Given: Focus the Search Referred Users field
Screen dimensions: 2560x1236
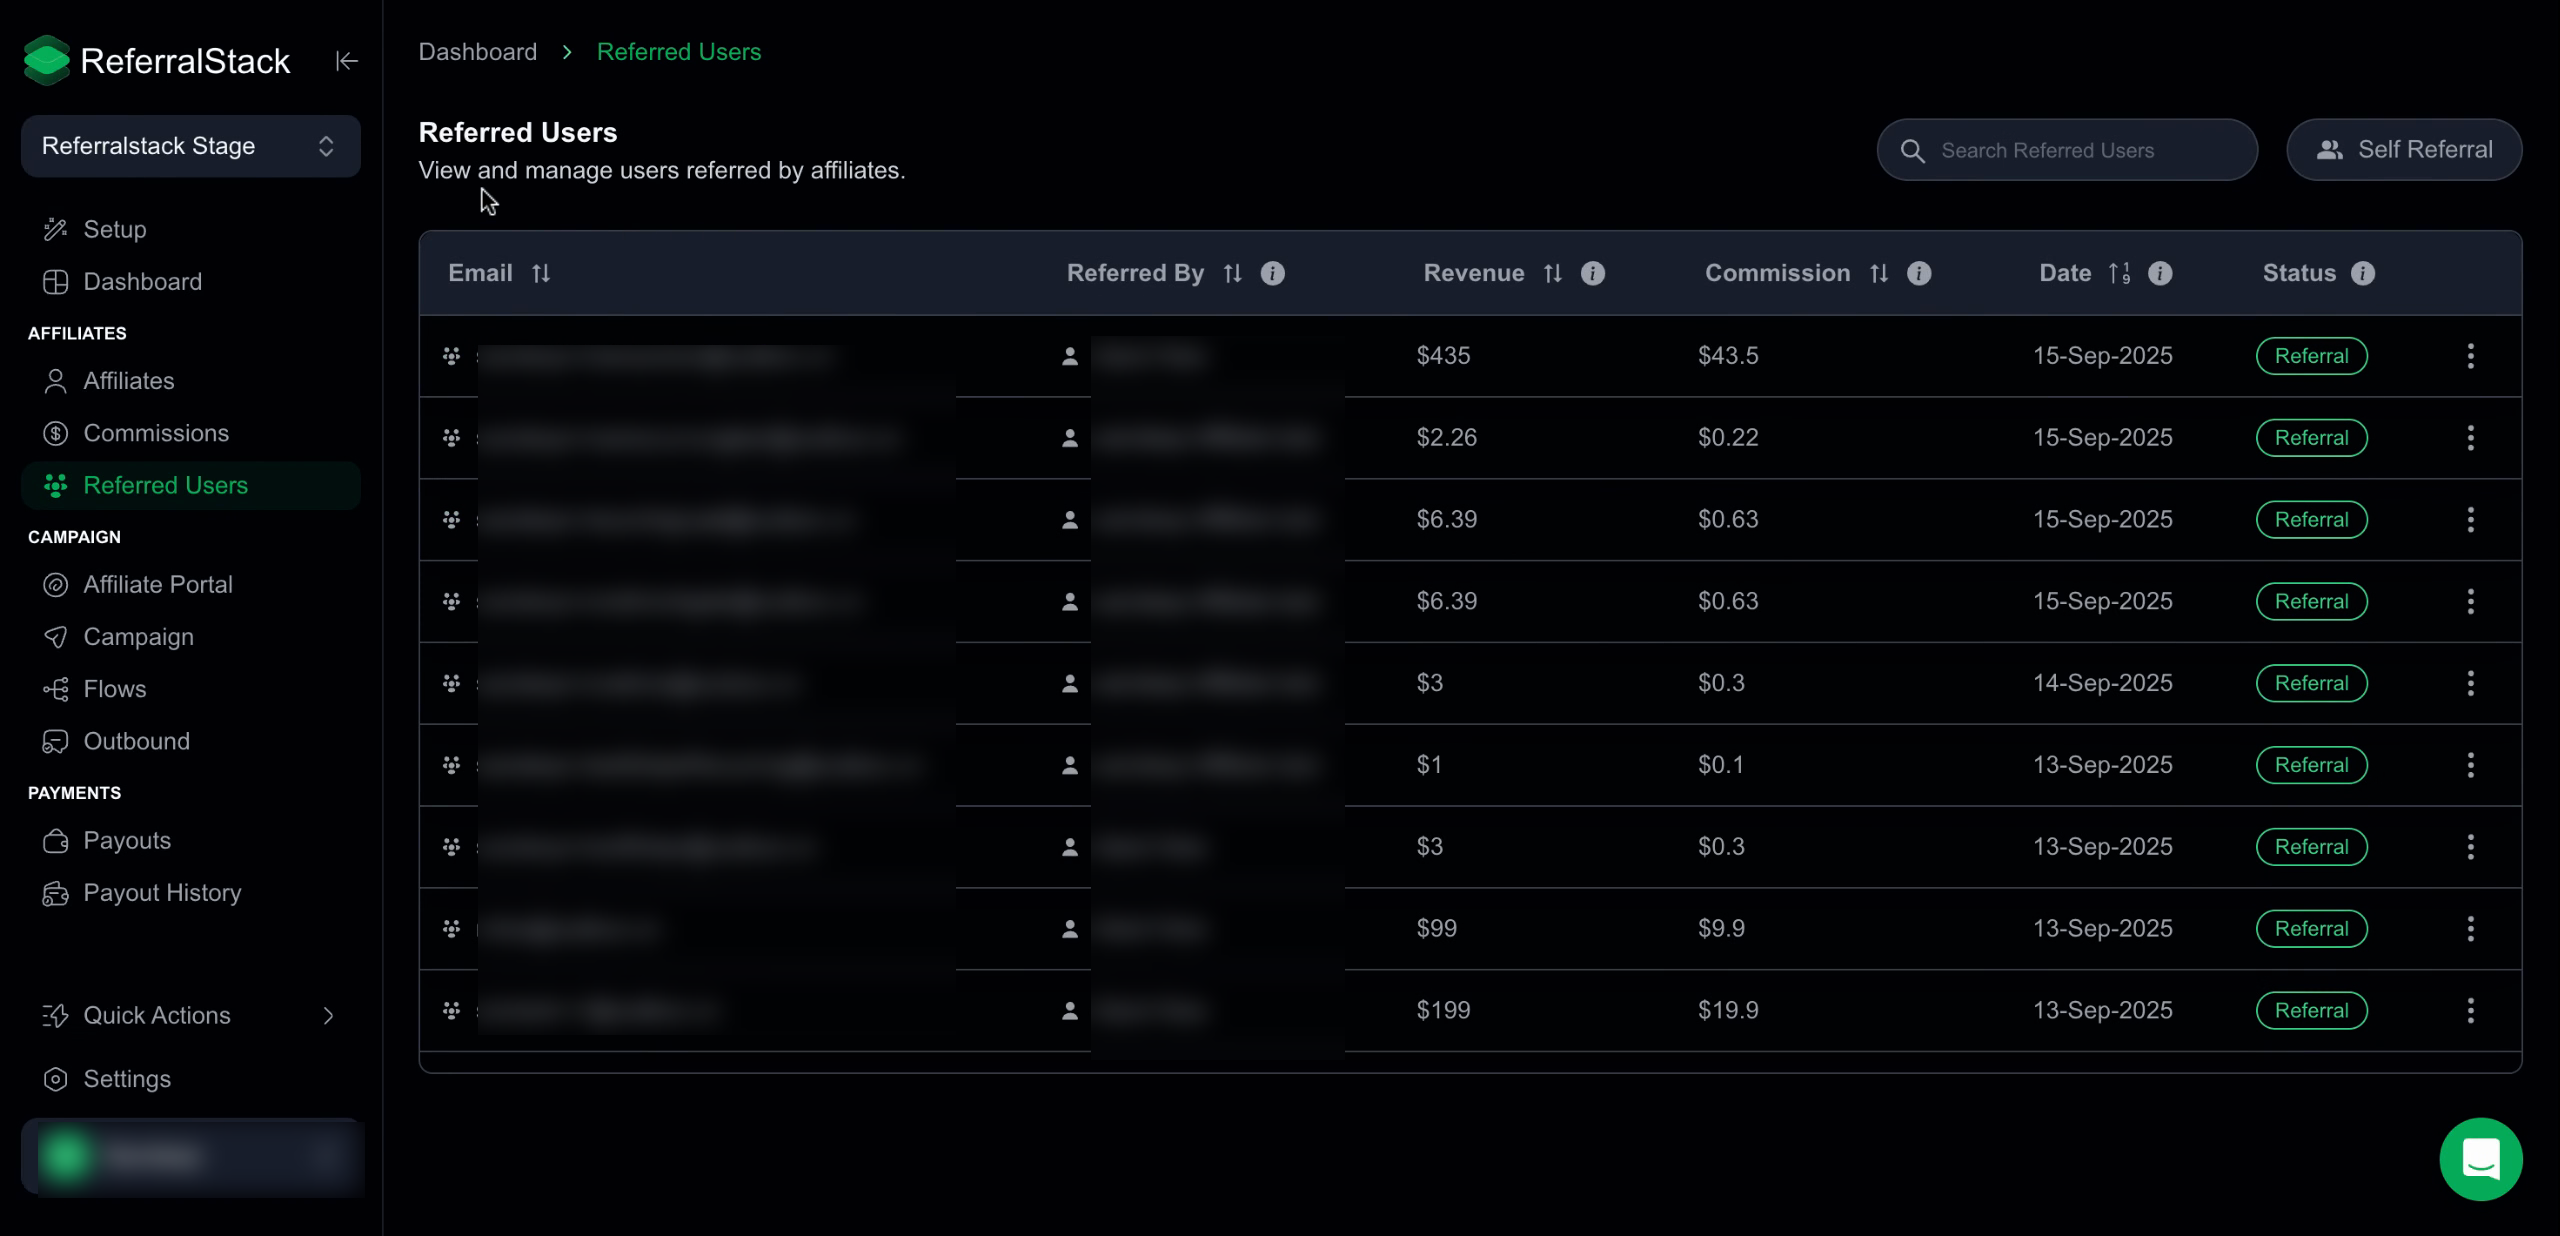Looking at the screenshot, I should click(x=2067, y=150).
